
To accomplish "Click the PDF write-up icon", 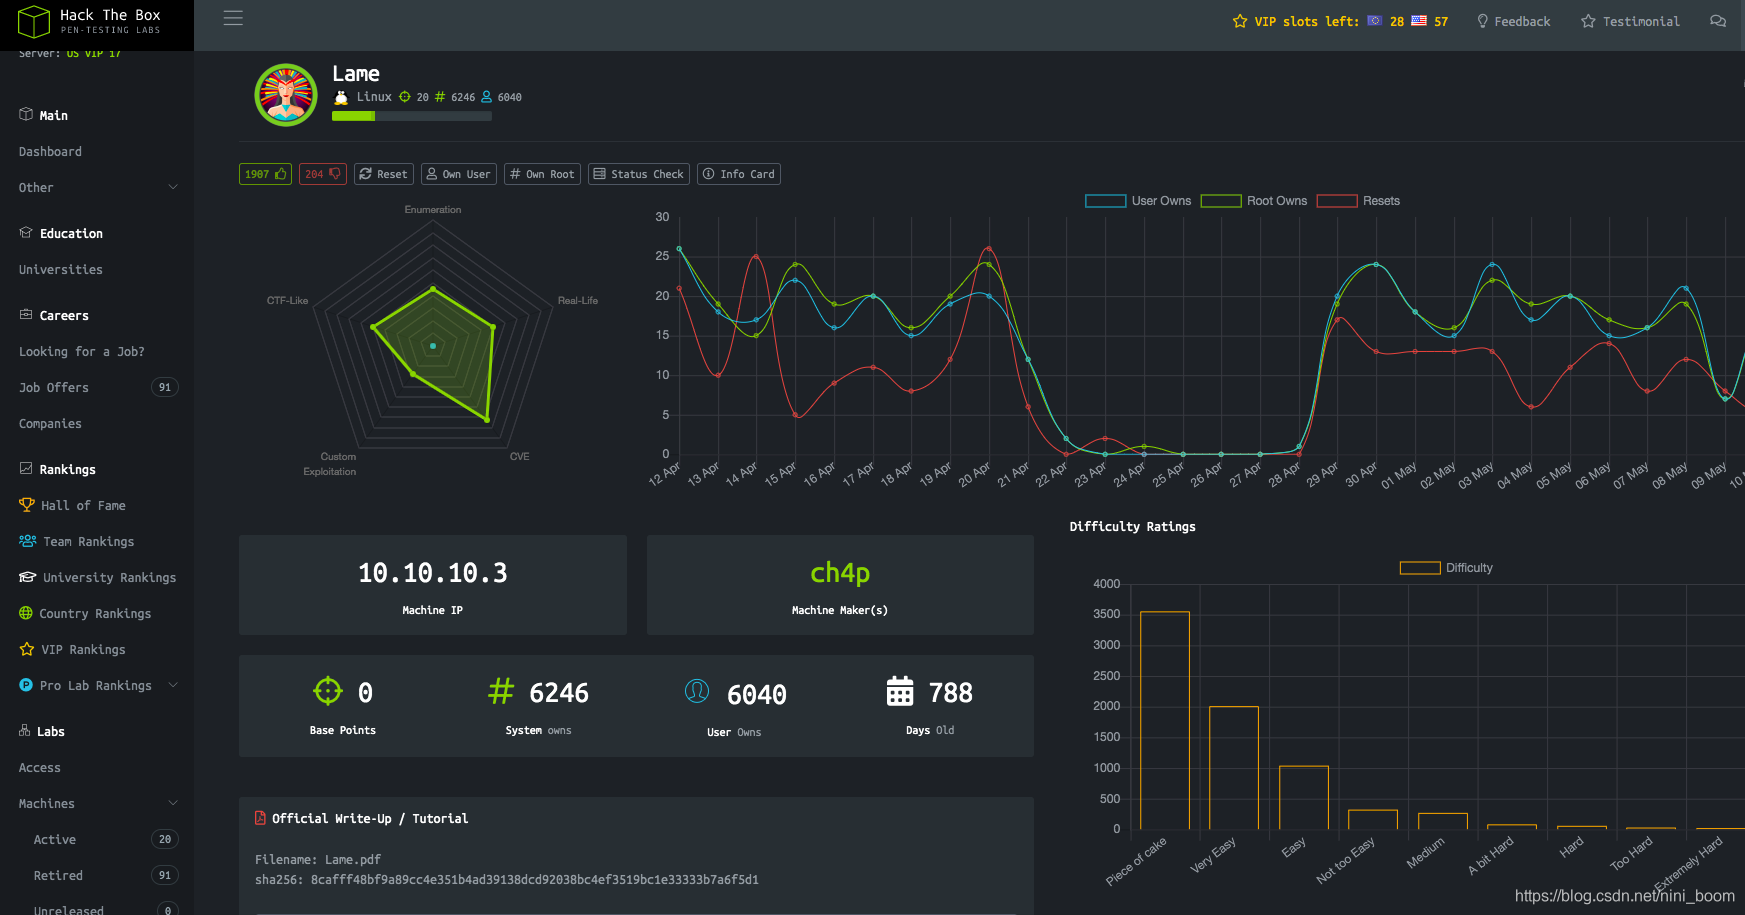I will click(260, 818).
